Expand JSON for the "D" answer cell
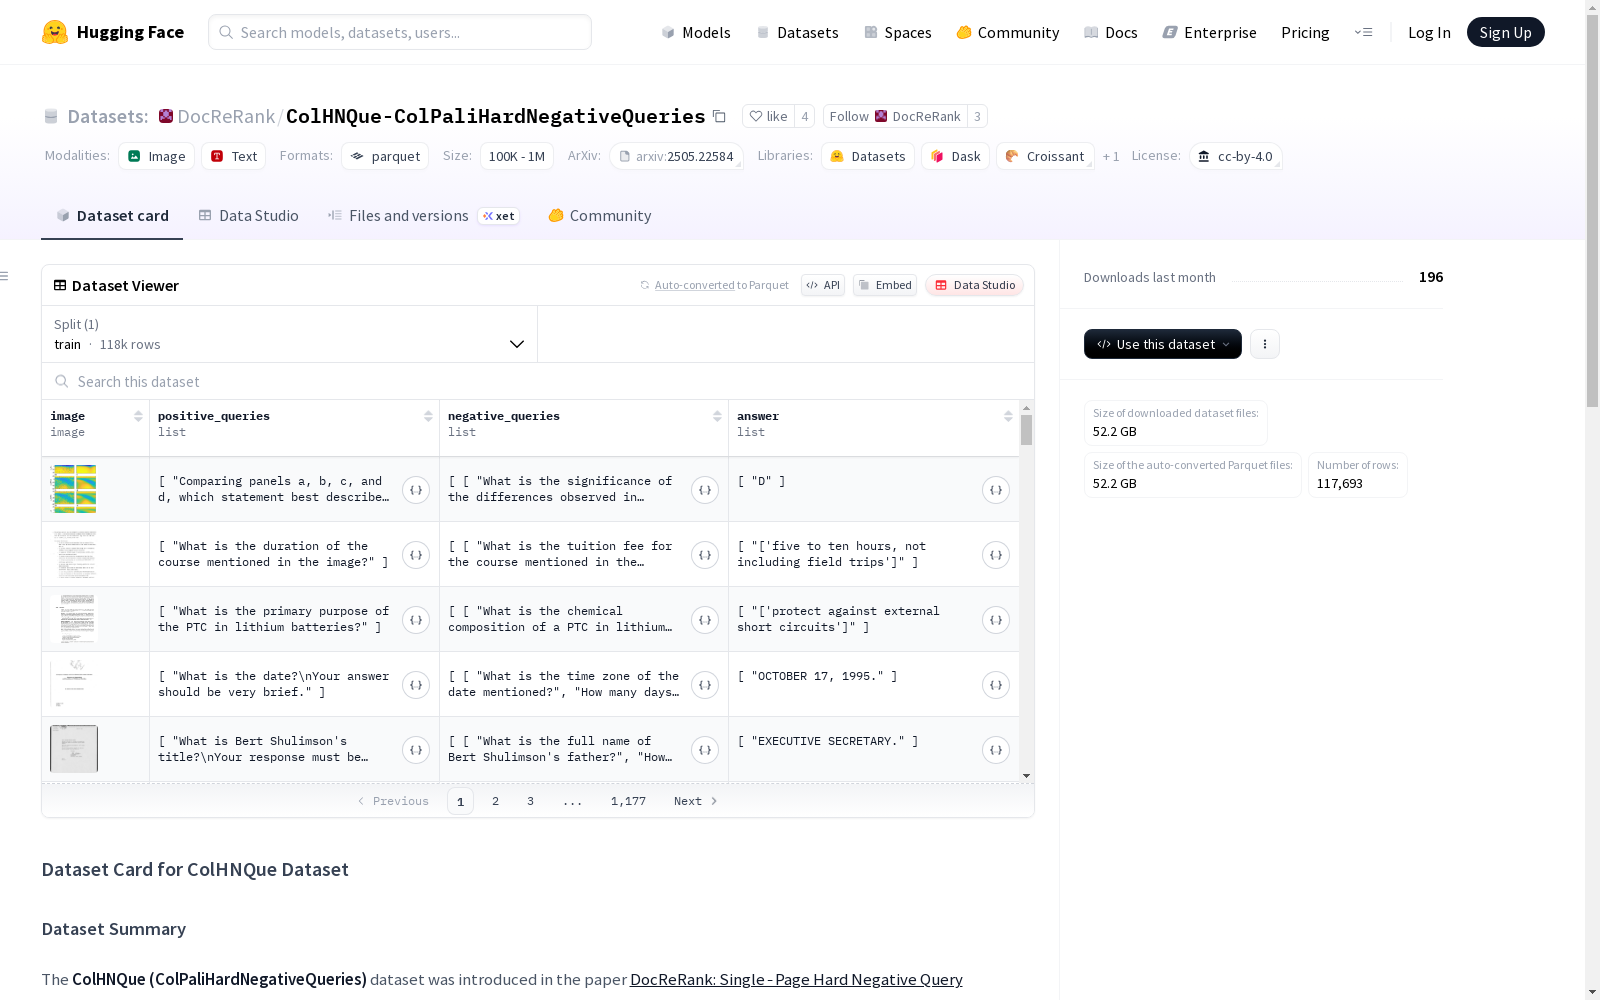The image size is (1600, 1000). 996,490
